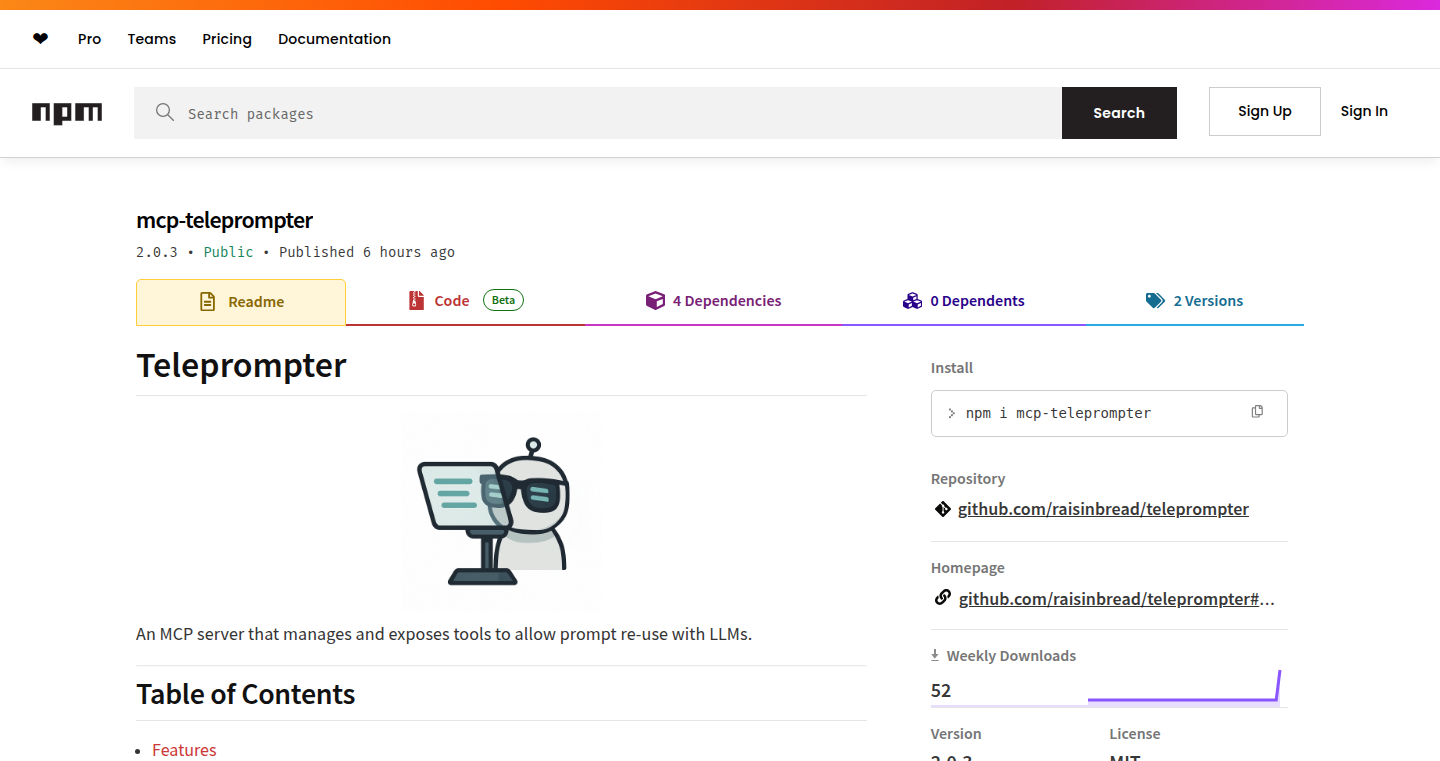
Task: Click the git diamond icon beside repository
Action: [x=942, y=509]
